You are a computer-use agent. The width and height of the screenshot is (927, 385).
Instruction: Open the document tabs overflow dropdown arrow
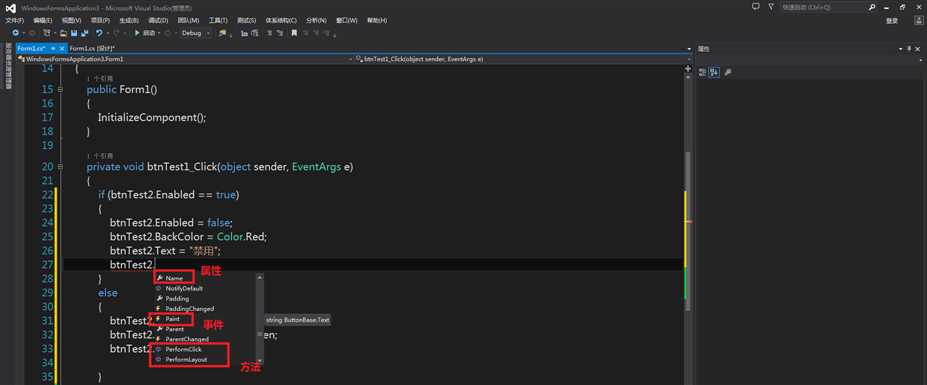[689, 48]
